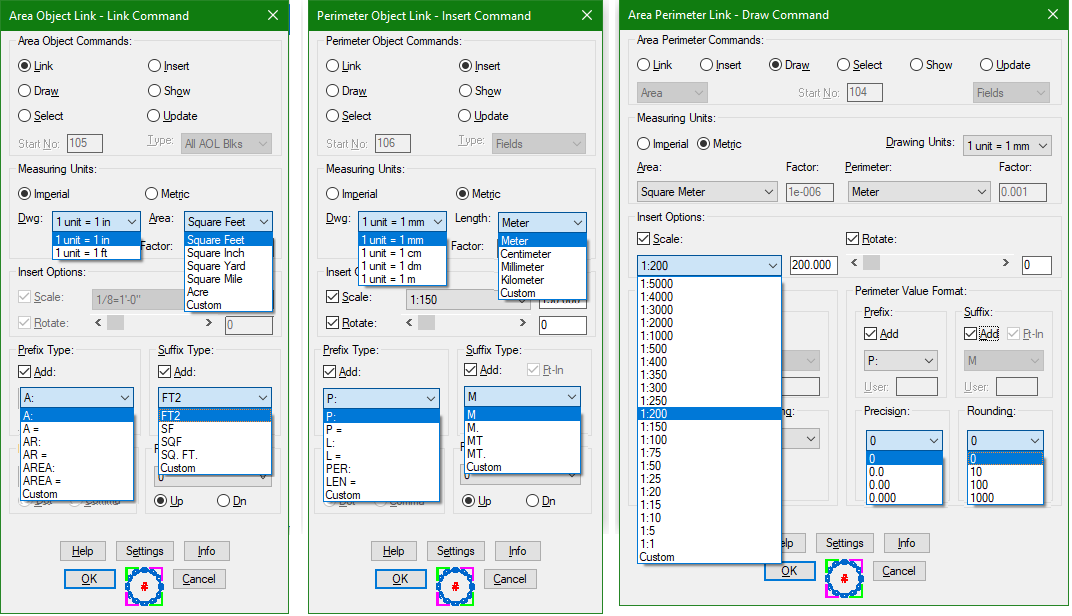Click Info in Area Object Link dialog
This screenshot has height=616, width=1072.
coord(206,551)
